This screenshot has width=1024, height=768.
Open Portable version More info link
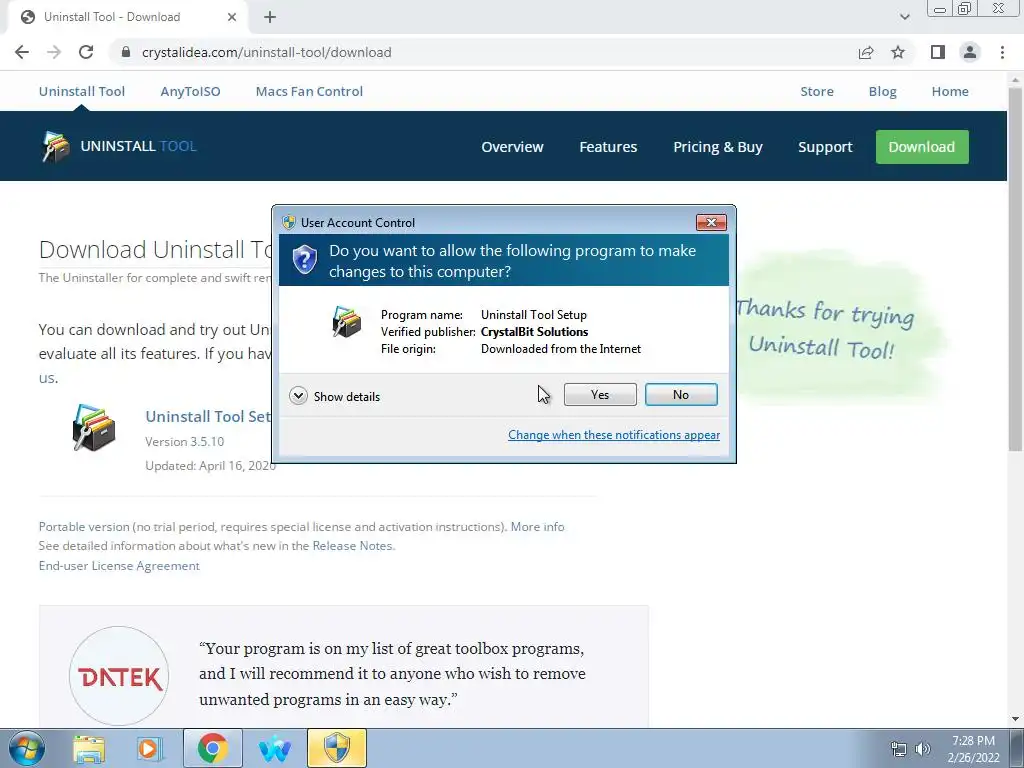(x=537, y=526)
